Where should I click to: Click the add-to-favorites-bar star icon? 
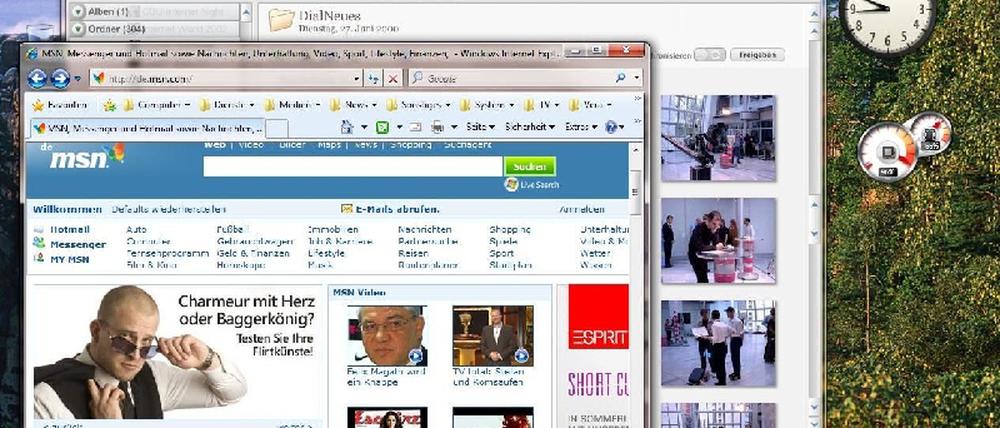point(110,105)
